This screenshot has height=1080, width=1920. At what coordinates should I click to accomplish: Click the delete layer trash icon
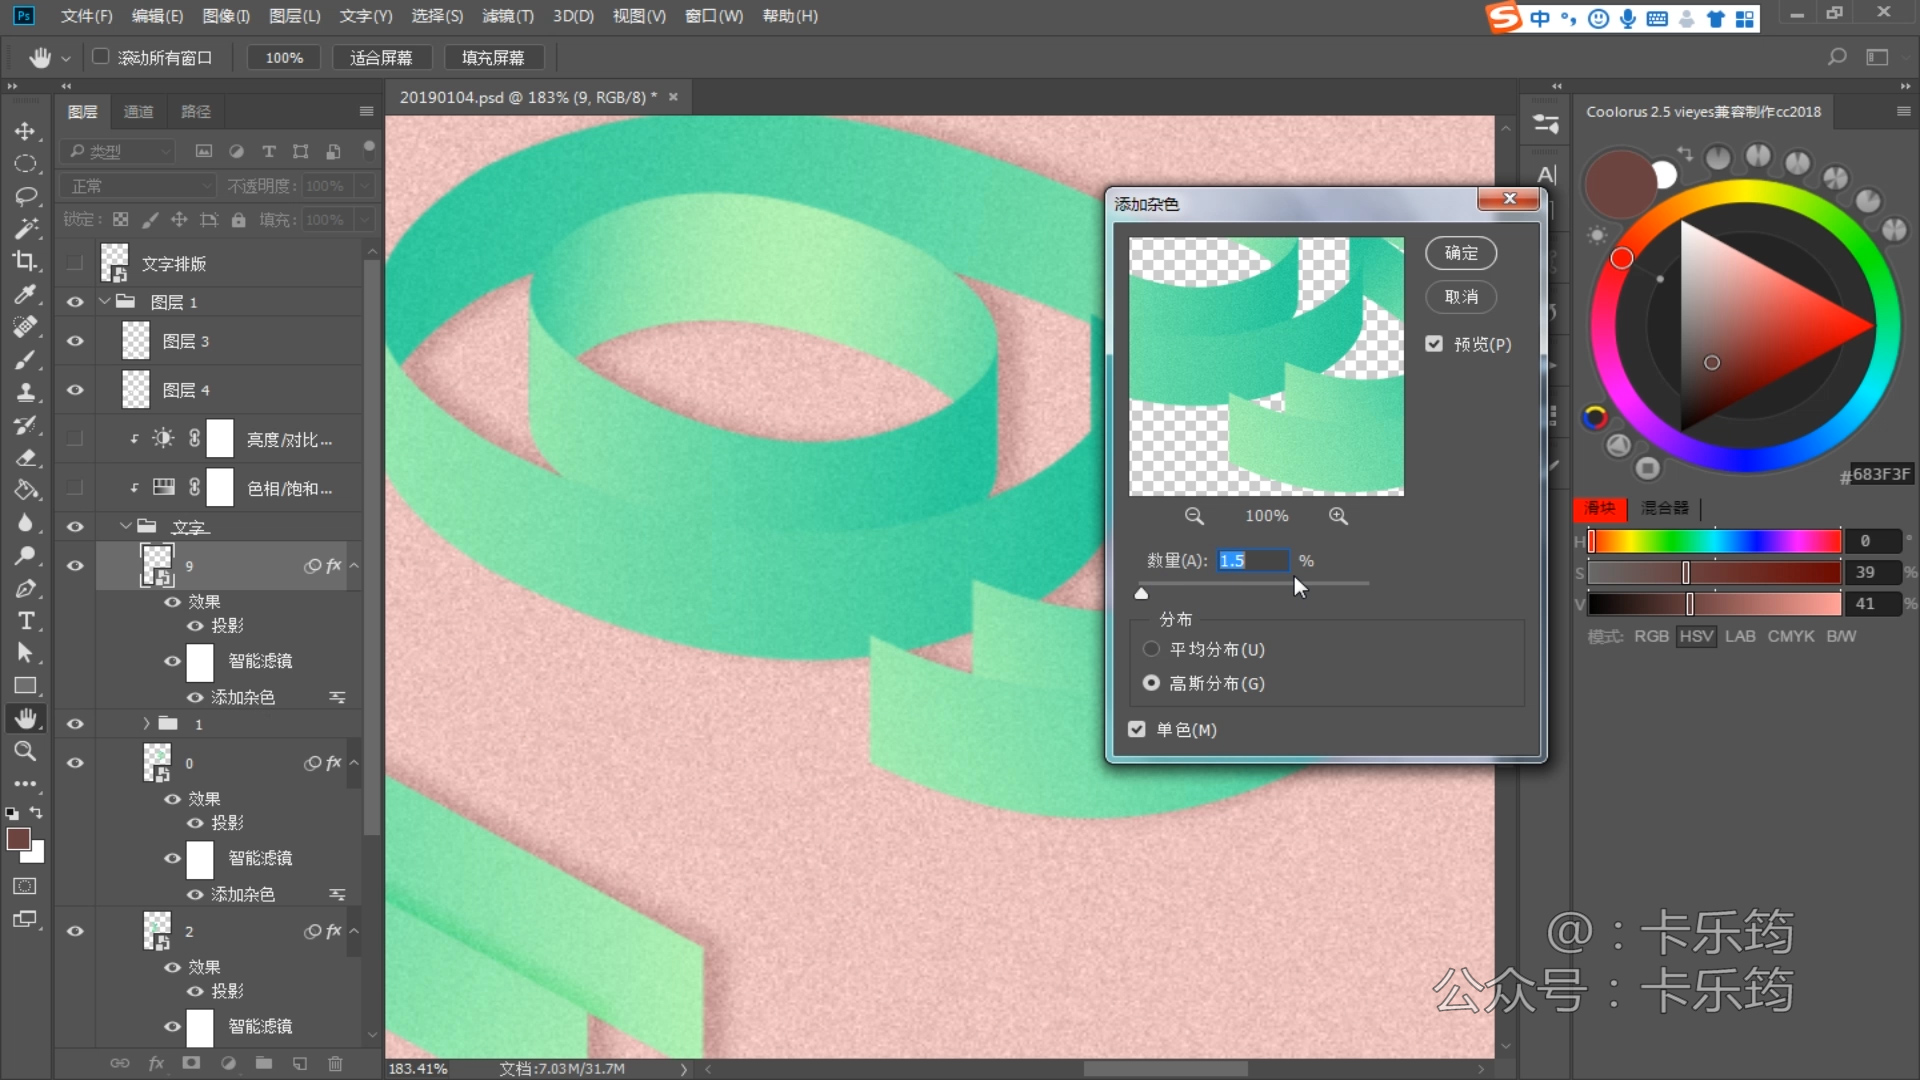coord(335,1063)
